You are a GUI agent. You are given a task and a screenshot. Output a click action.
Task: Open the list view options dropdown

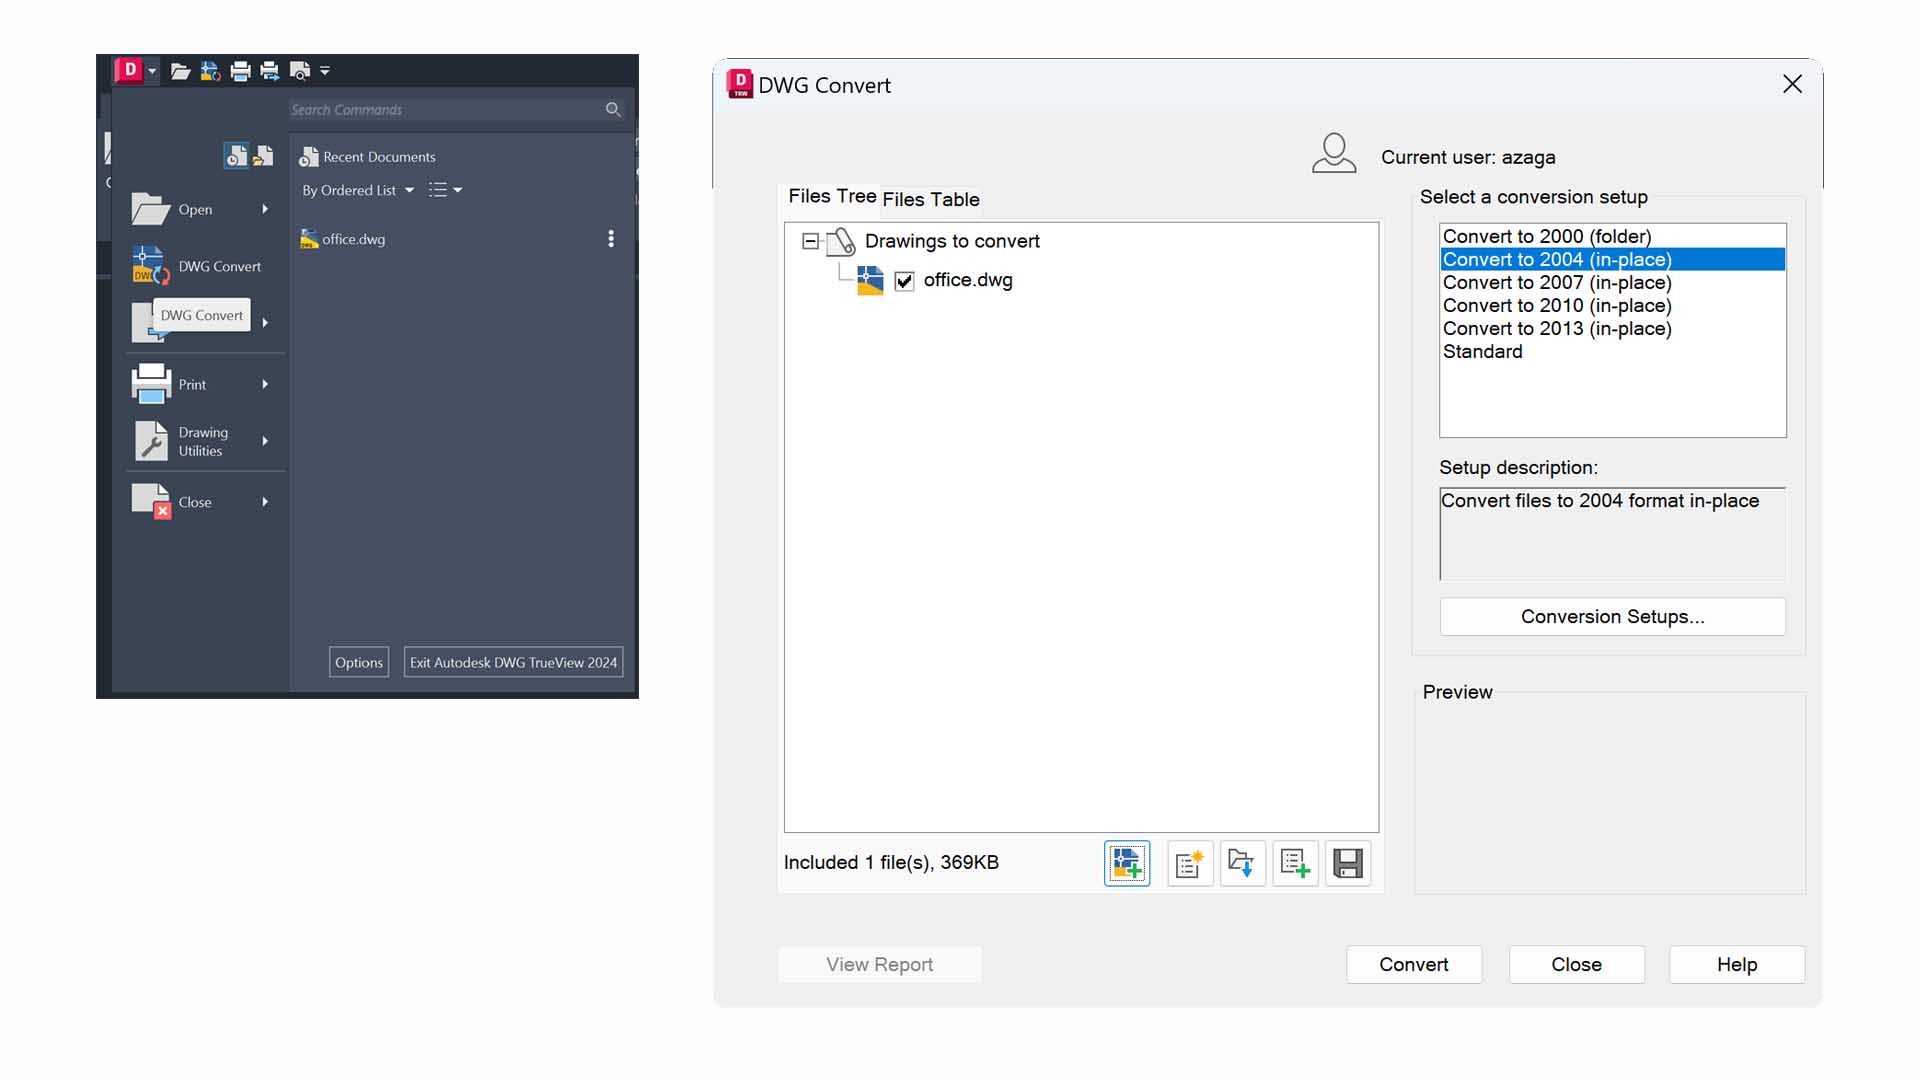445,190
